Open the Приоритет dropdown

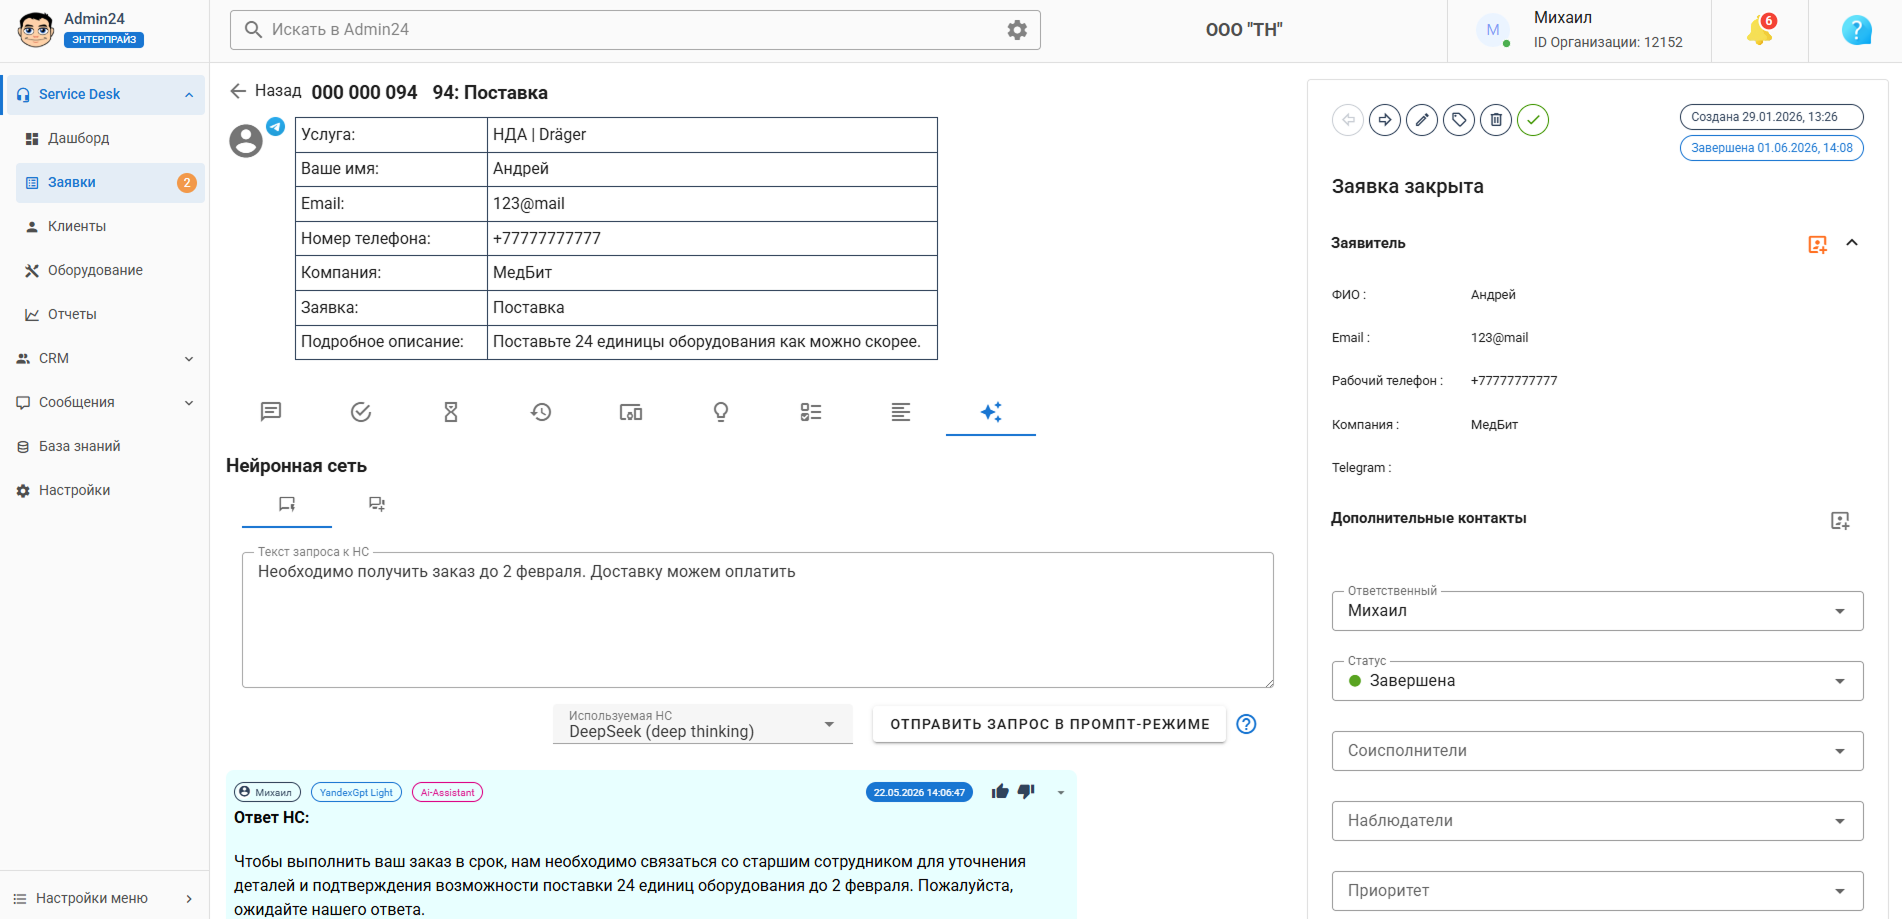pos(1597,891)
